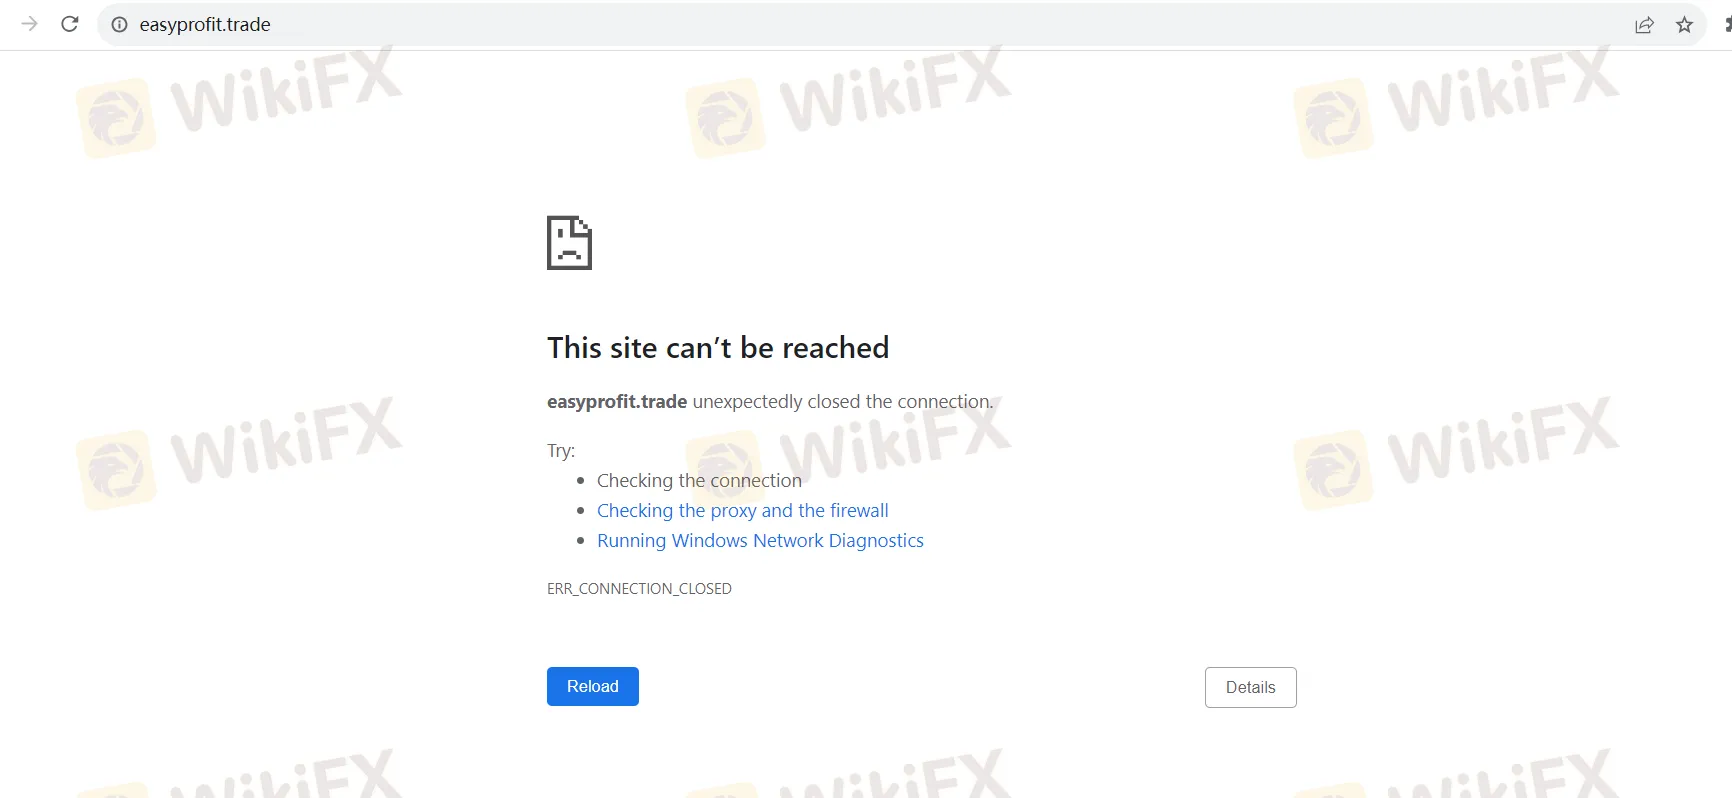Image resolution: width=1732 pixels, height=798 pixels.
Task: Click the browser forward arrow
Action: pos(29,24)
